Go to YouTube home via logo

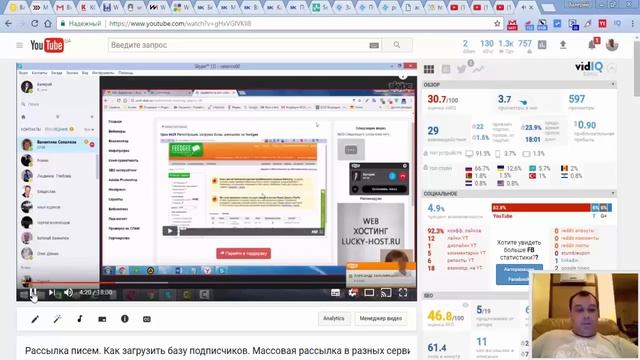[47, 45]
